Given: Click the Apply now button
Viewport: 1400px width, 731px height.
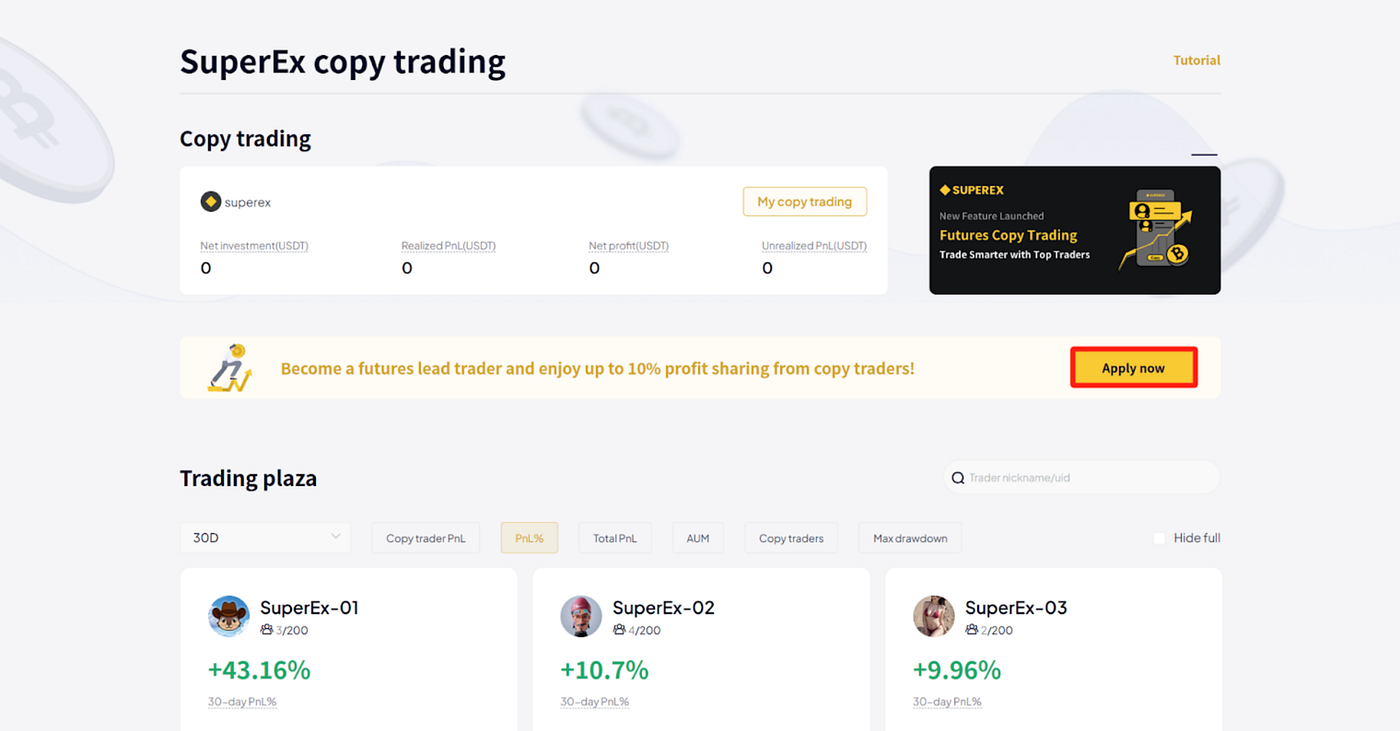Looking at the screenshot, I should [1133, 368].
